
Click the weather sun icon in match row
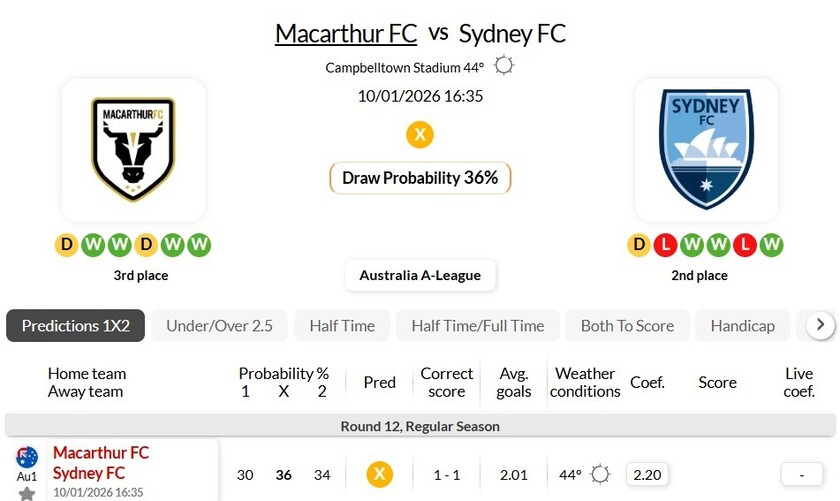tap(600, 474)
